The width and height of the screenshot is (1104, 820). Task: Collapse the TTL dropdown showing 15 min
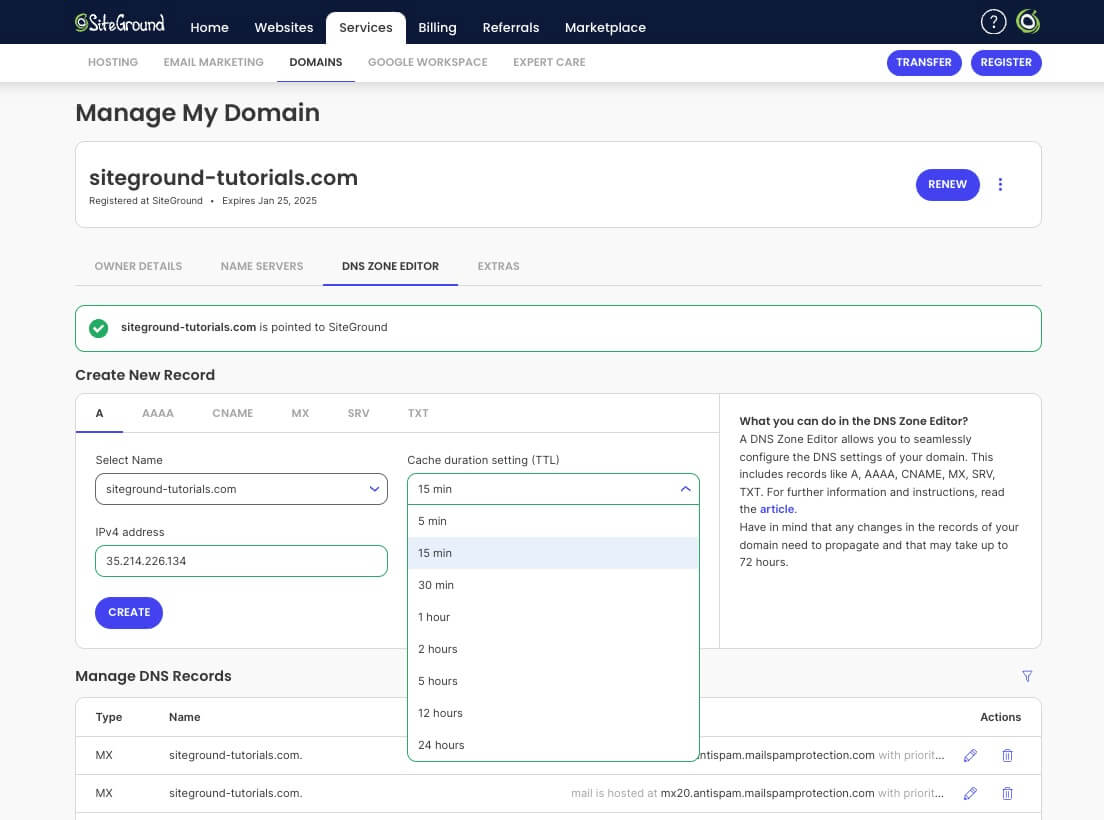tap(553, 489)
